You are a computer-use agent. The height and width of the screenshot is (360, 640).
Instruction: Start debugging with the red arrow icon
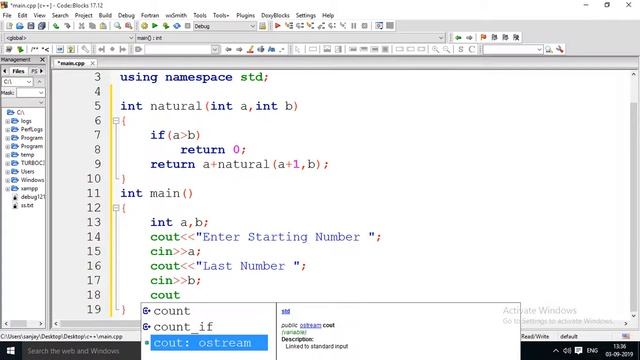coord(278,26)
